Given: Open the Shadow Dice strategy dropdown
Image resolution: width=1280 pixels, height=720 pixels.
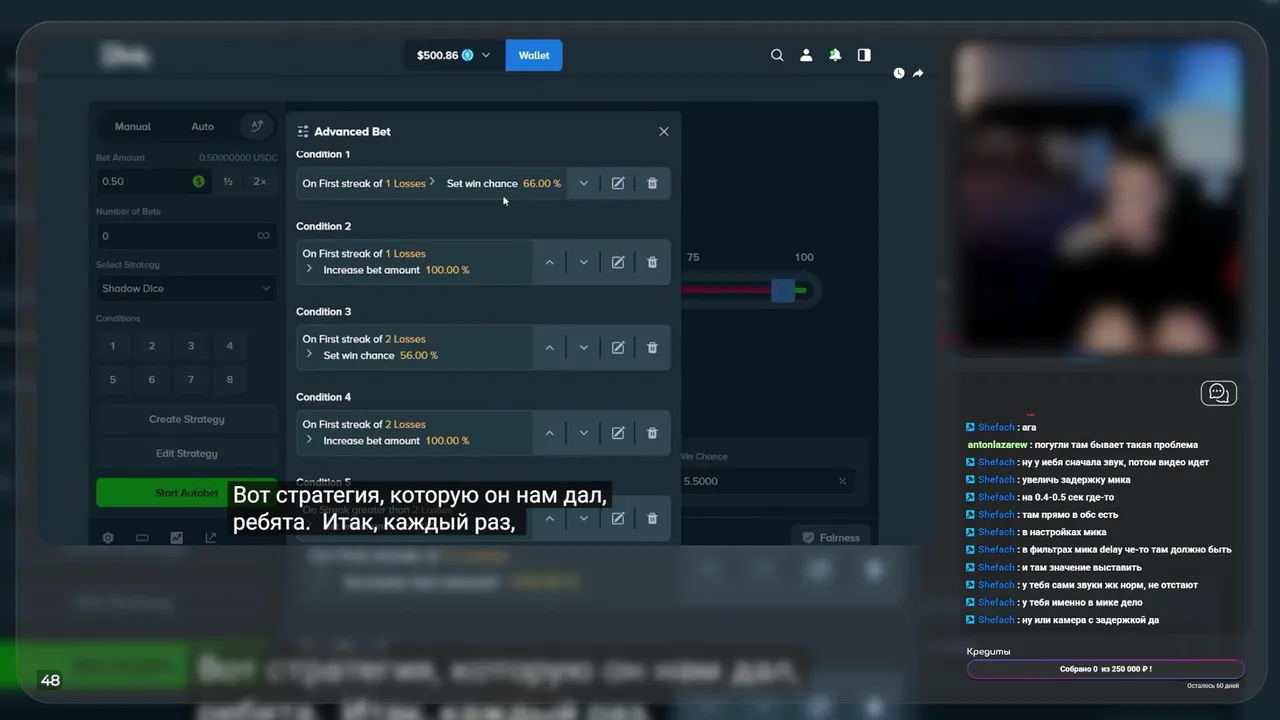Looking at the screenshot, I should (x=187, y=288).
